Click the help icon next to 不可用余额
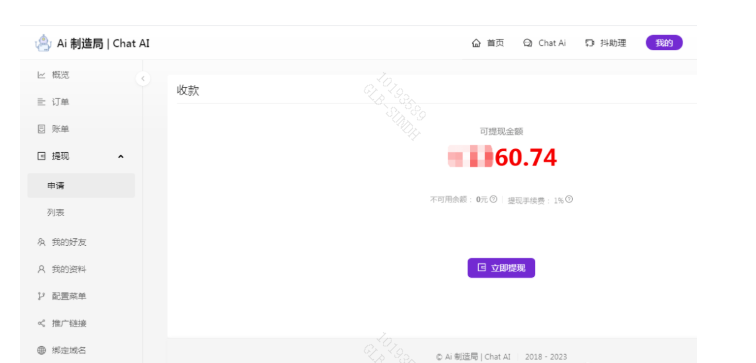Image resolution: width=756 pixels, height=363 pixels. (493, 199)
